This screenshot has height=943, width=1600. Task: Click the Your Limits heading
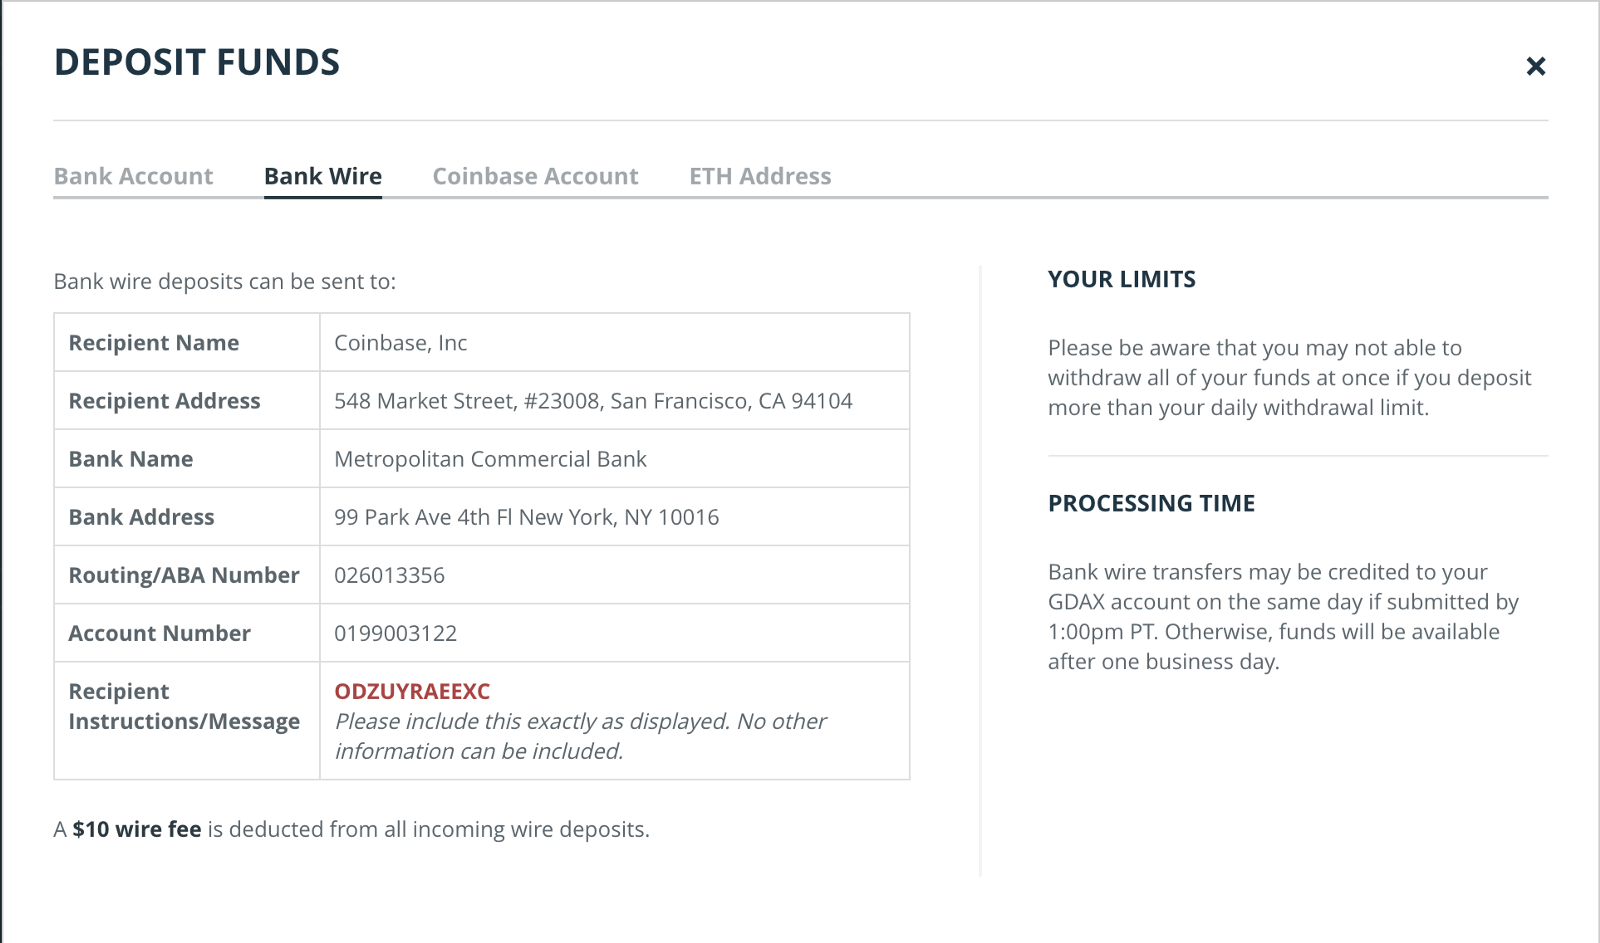(x=1121, y=280)
